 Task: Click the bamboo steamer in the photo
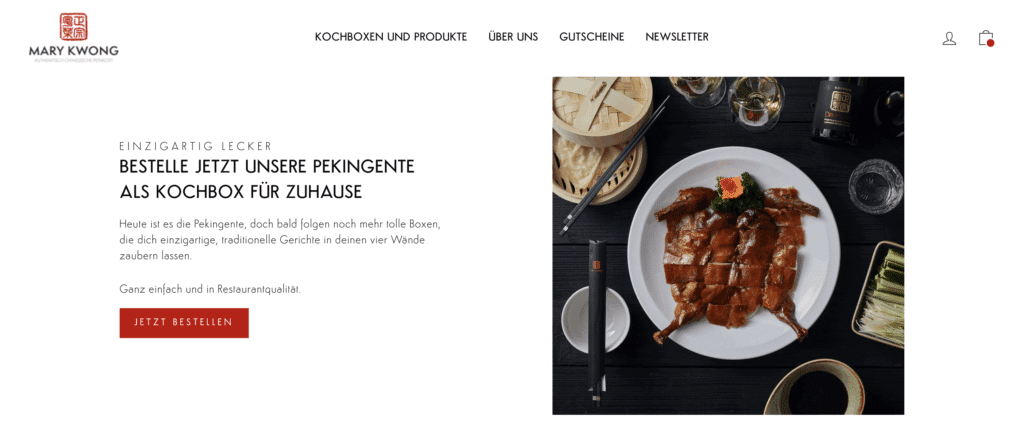point(602,139)
